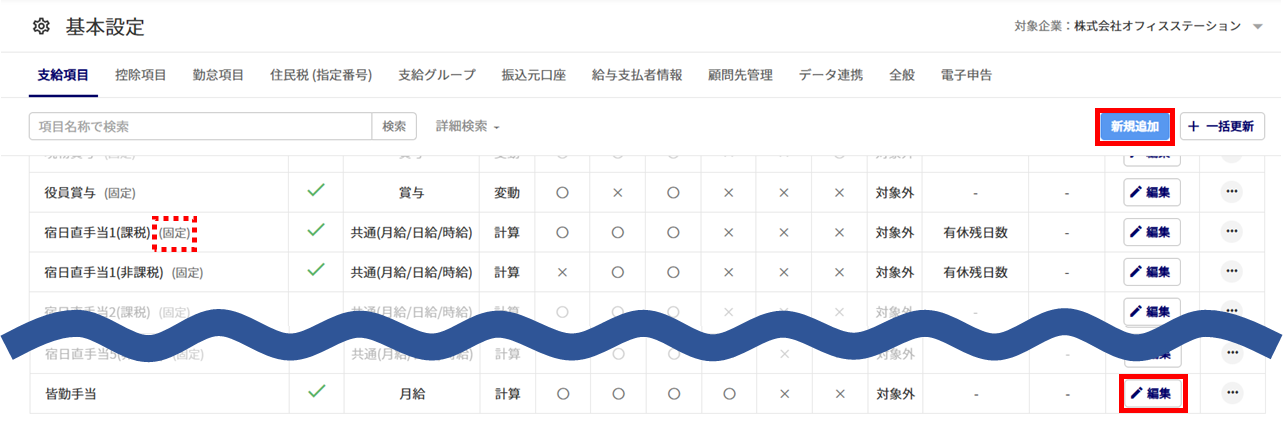1283x421 pixels.
Task: Edit the 役員賞与 item
Action: point(1152,192)
